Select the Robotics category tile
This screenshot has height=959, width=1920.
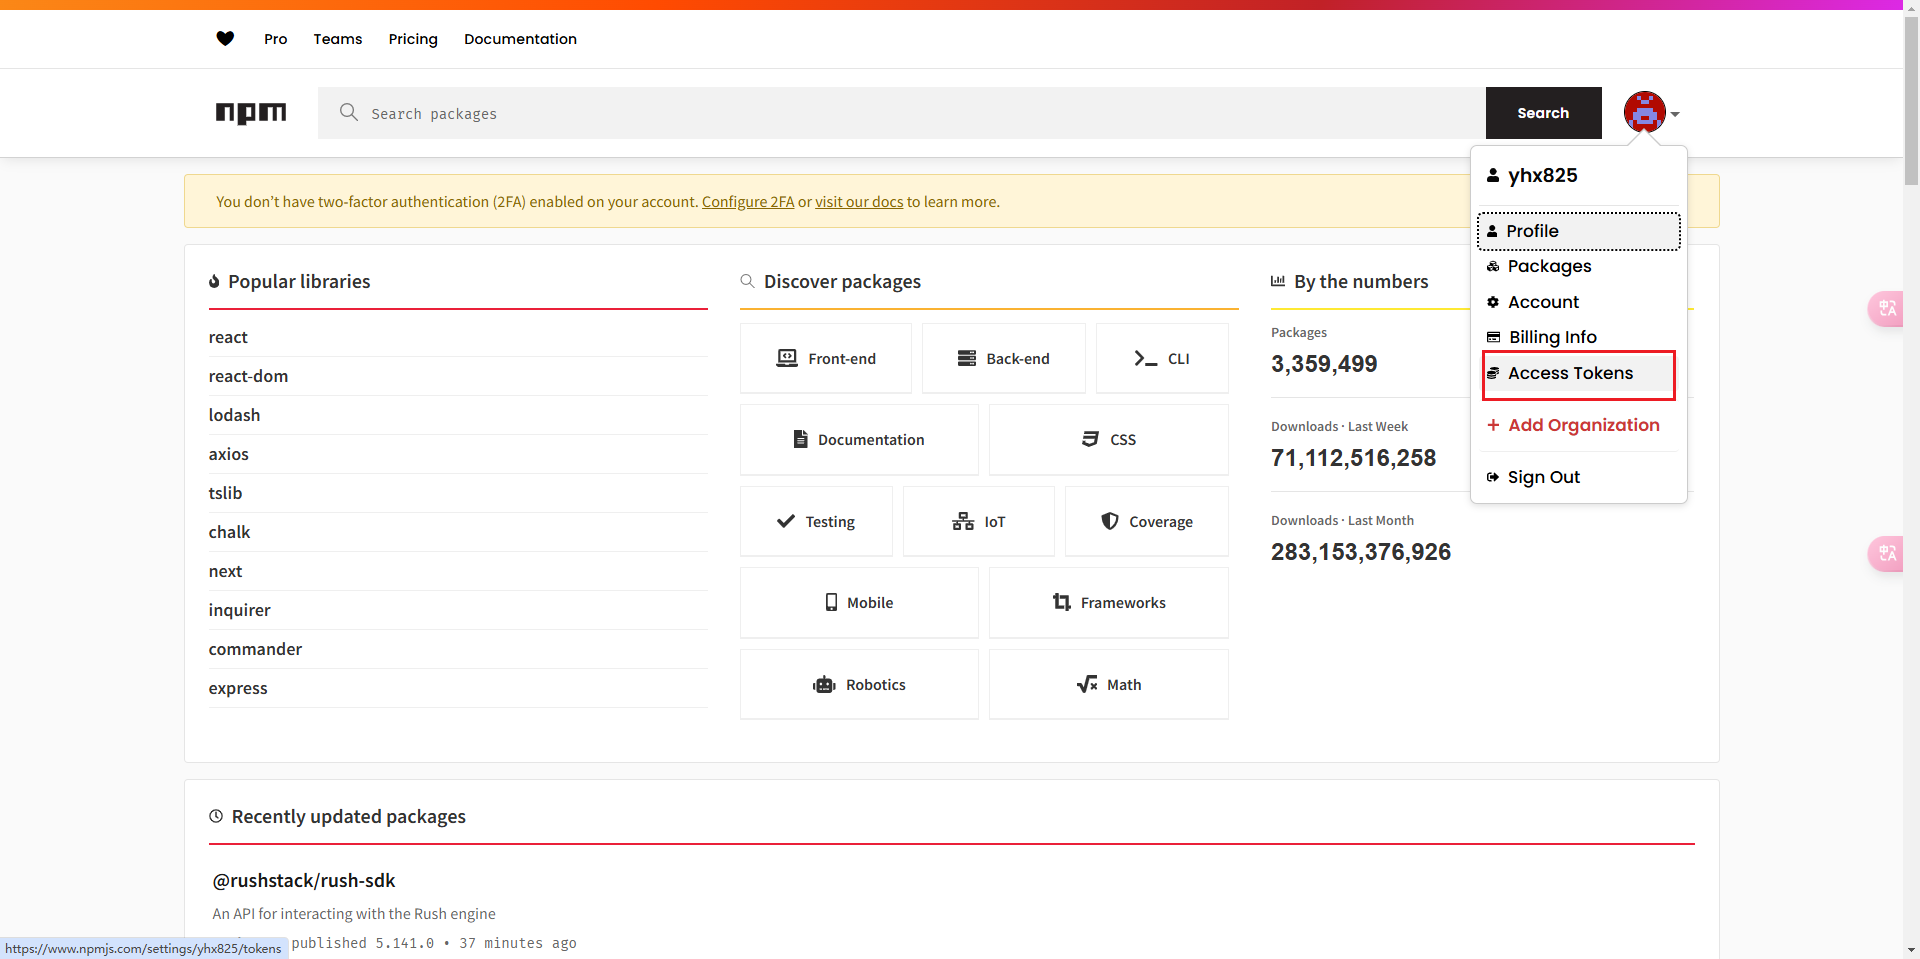coord(859,685)
